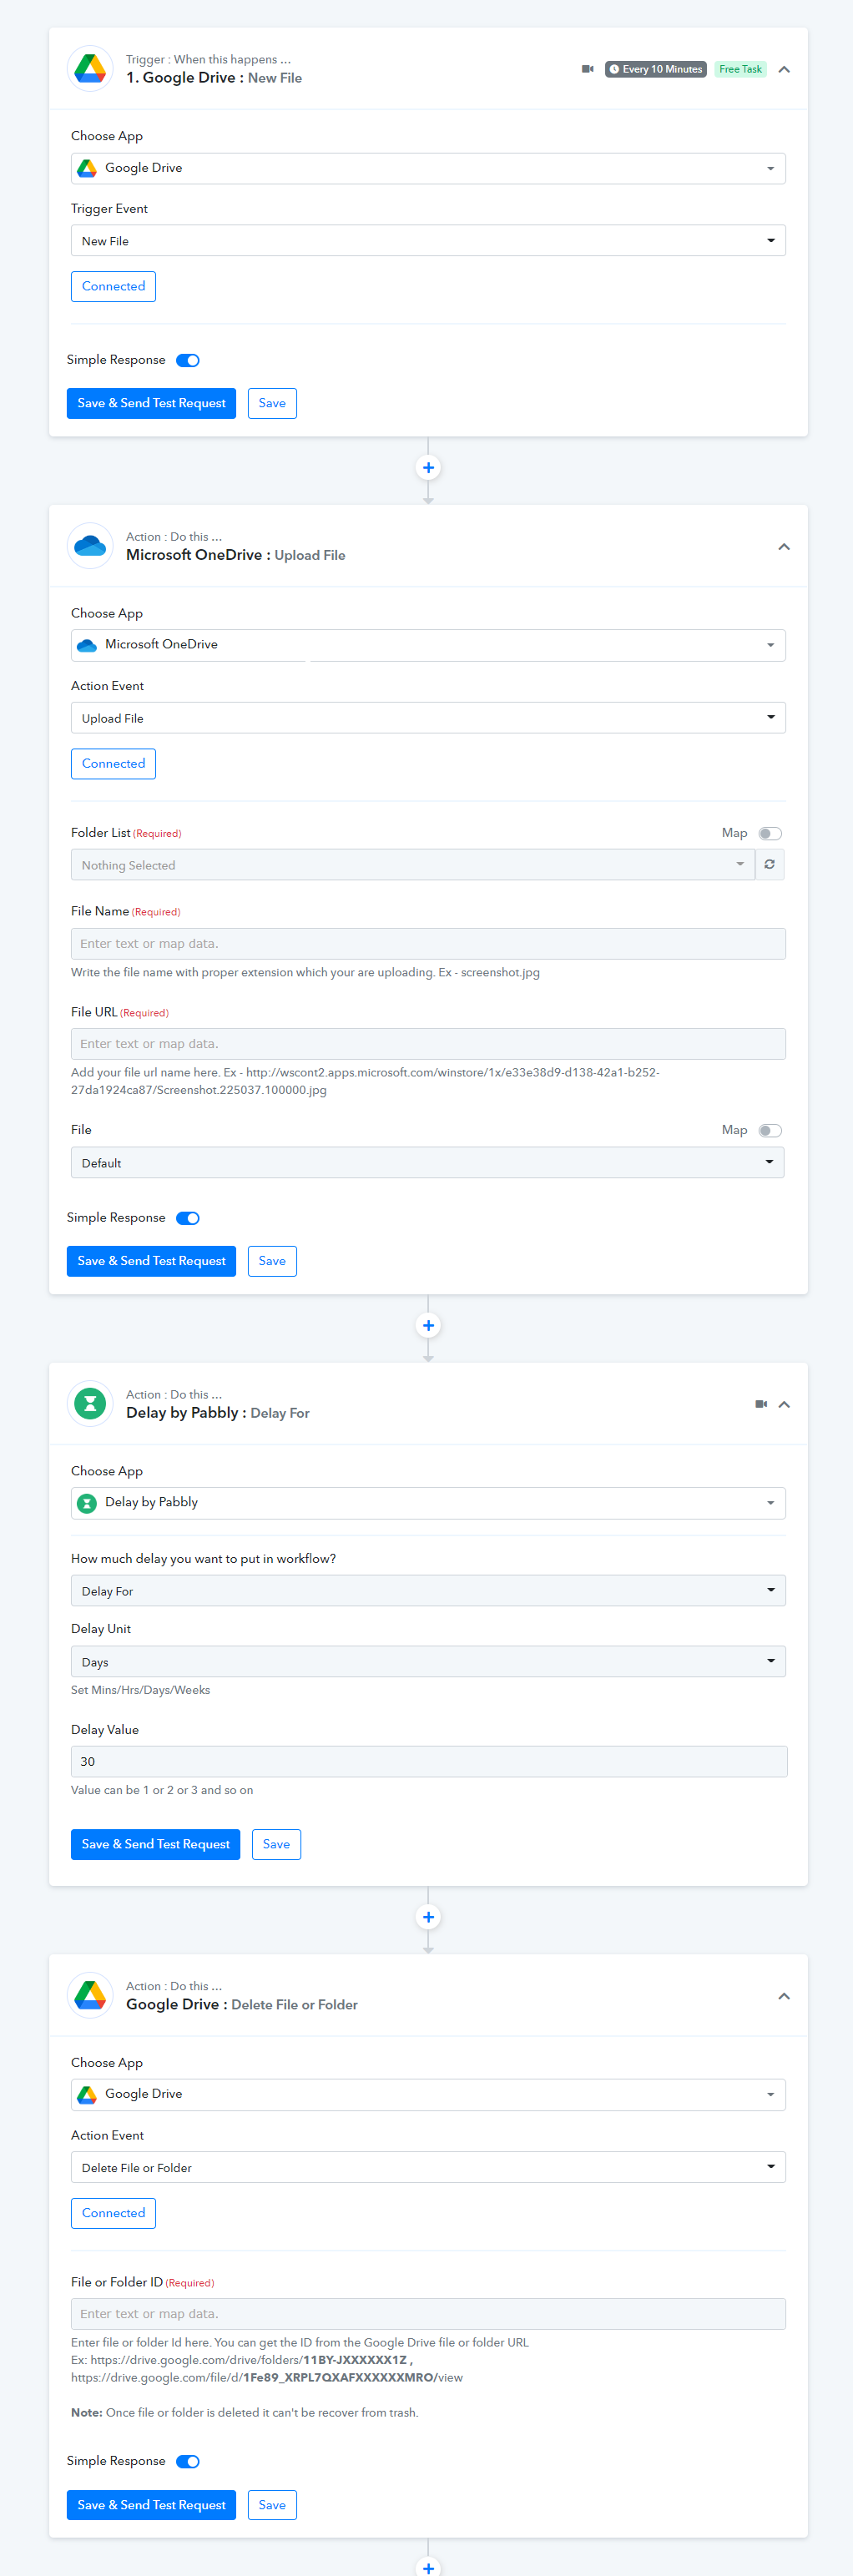Click the File Name input field

[x=428, y=944]
